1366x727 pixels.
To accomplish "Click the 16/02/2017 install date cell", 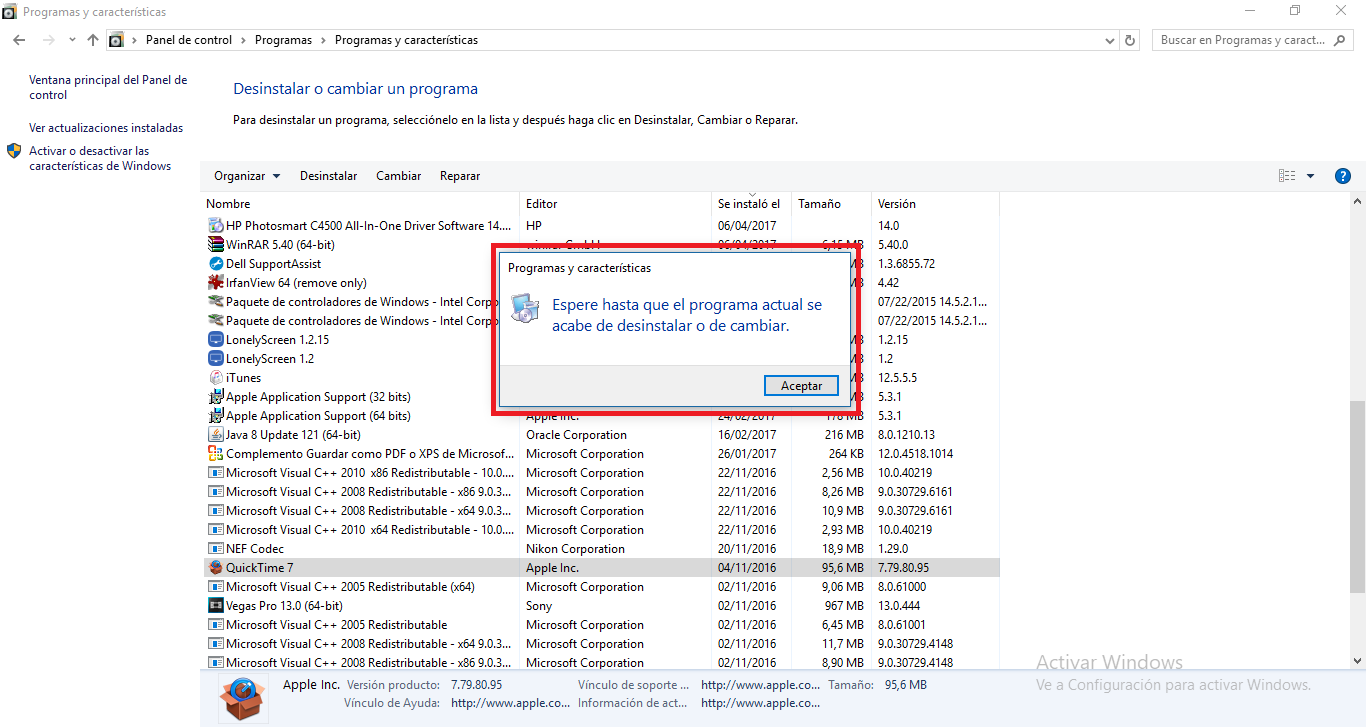I will 747,435.
